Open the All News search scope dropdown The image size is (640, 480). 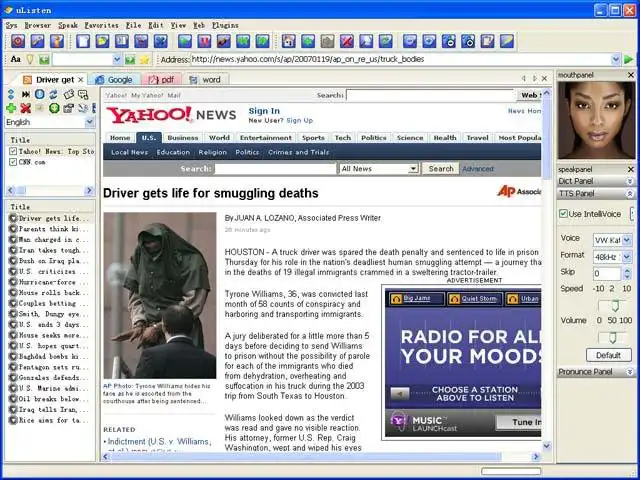coord(413,169)
